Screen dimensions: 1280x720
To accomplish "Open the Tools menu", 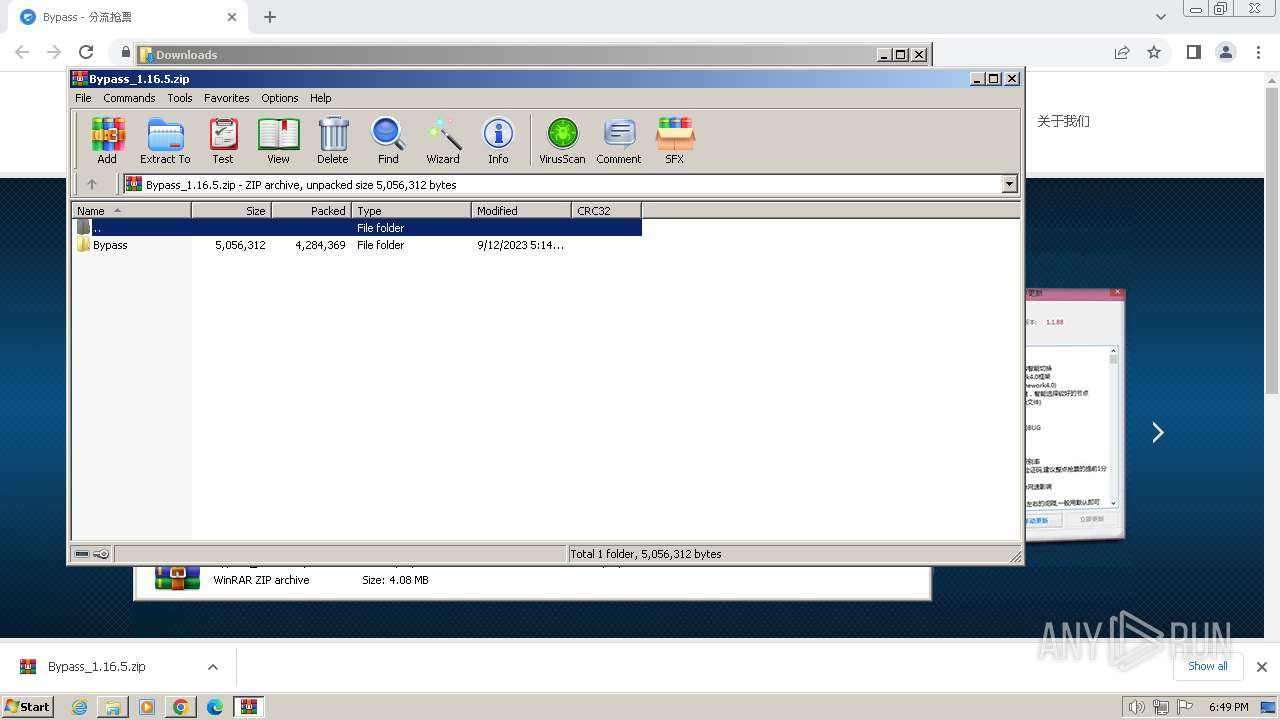I will [x=180, y=98].
